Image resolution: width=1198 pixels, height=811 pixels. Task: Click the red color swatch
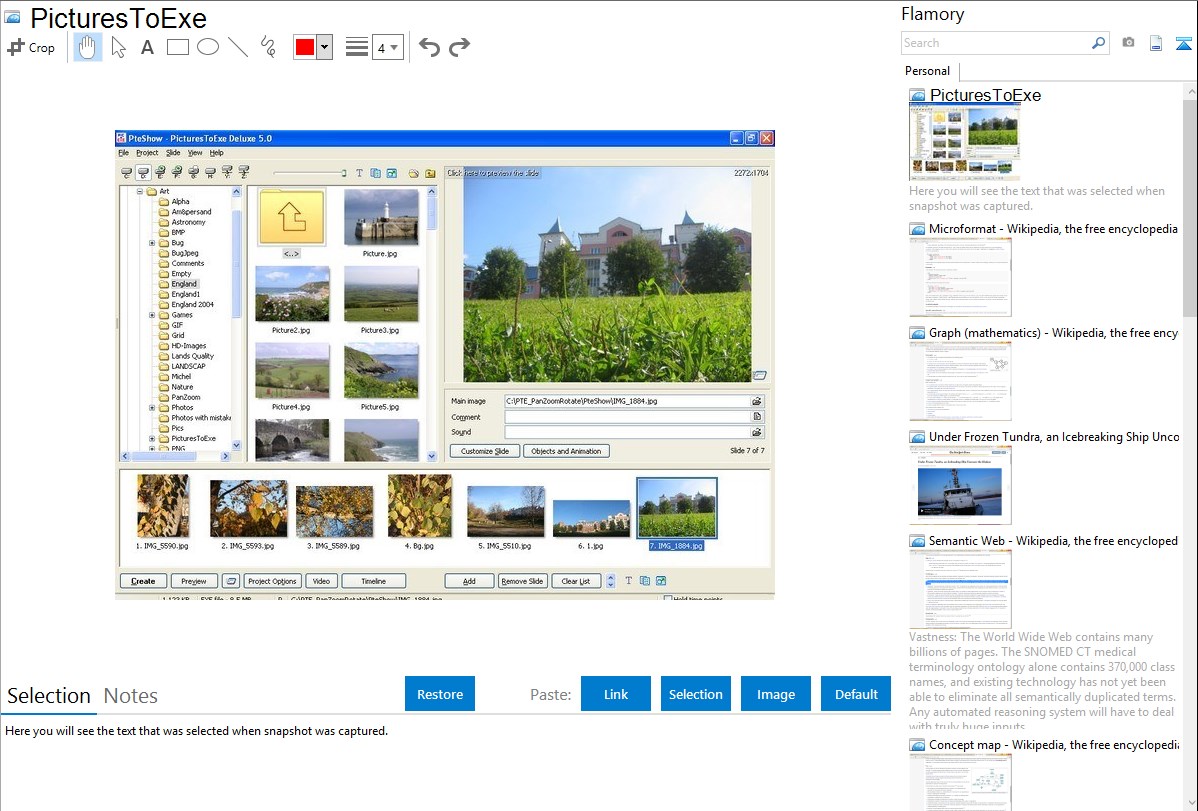tap(305, 47)
